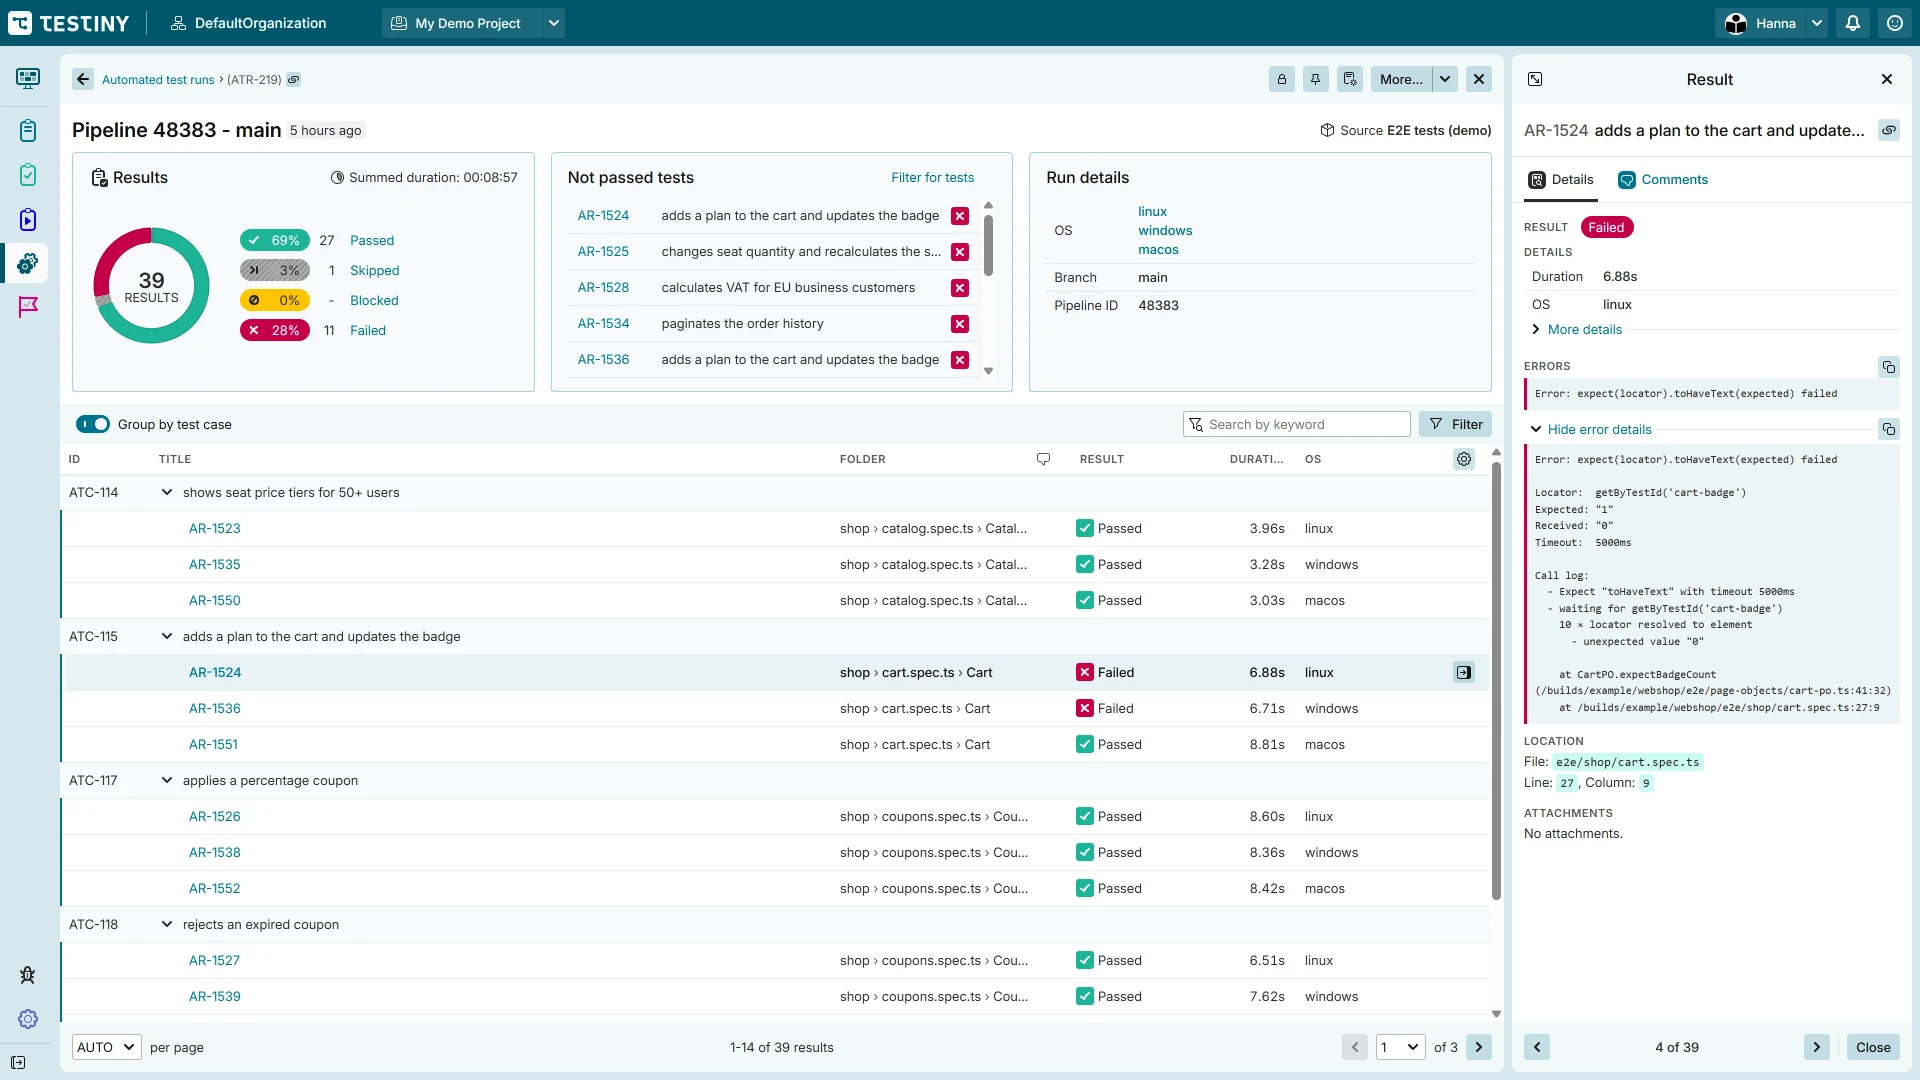Open the My Demo Project dropdown
Image resolution: width=1920 pixels, height=1080 pixels.
tap(554, 23)
